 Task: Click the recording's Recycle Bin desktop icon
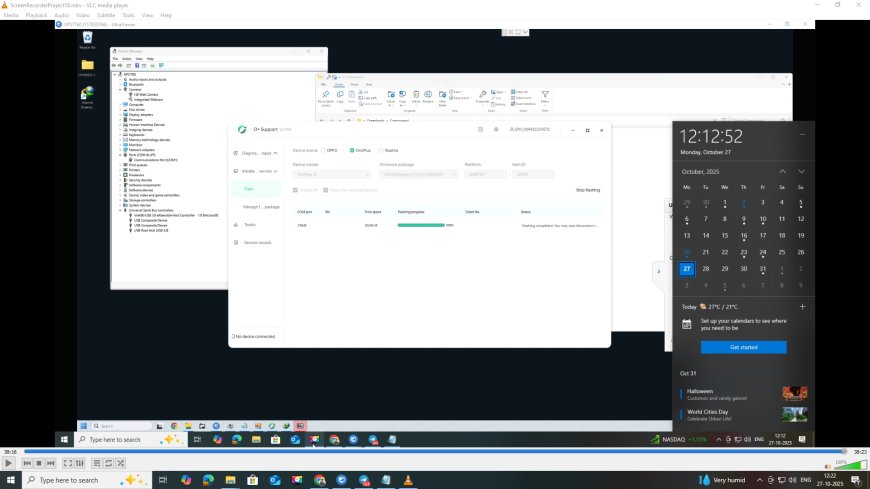point(87,40)
